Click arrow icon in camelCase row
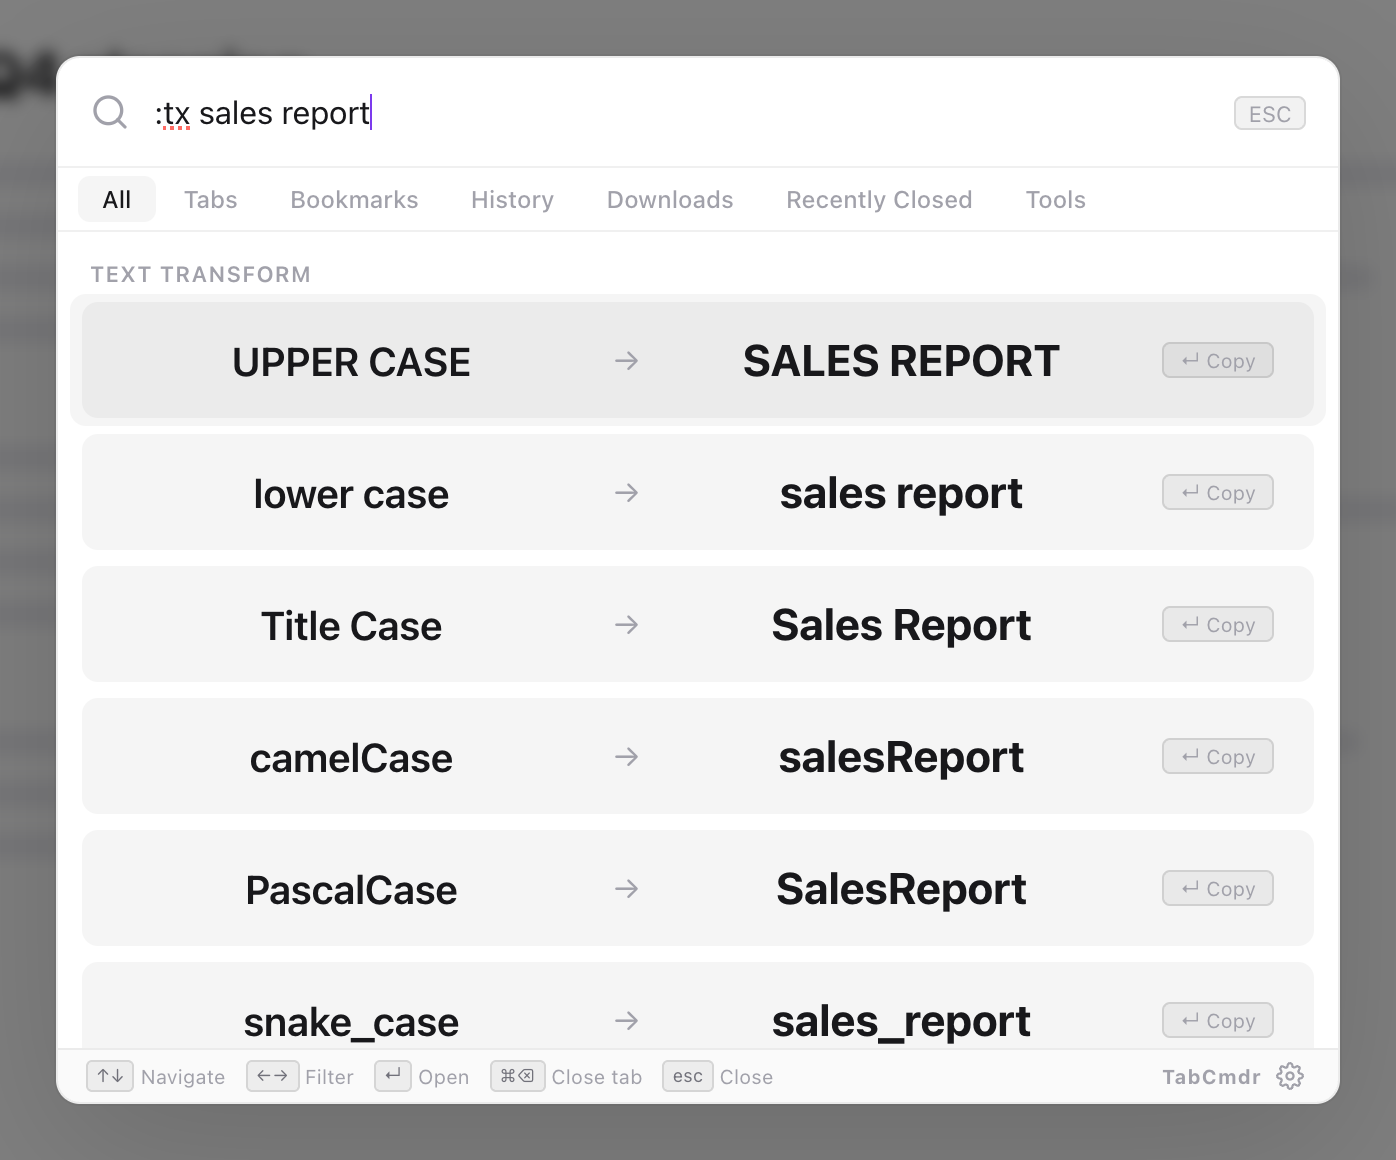 point(626,756)
